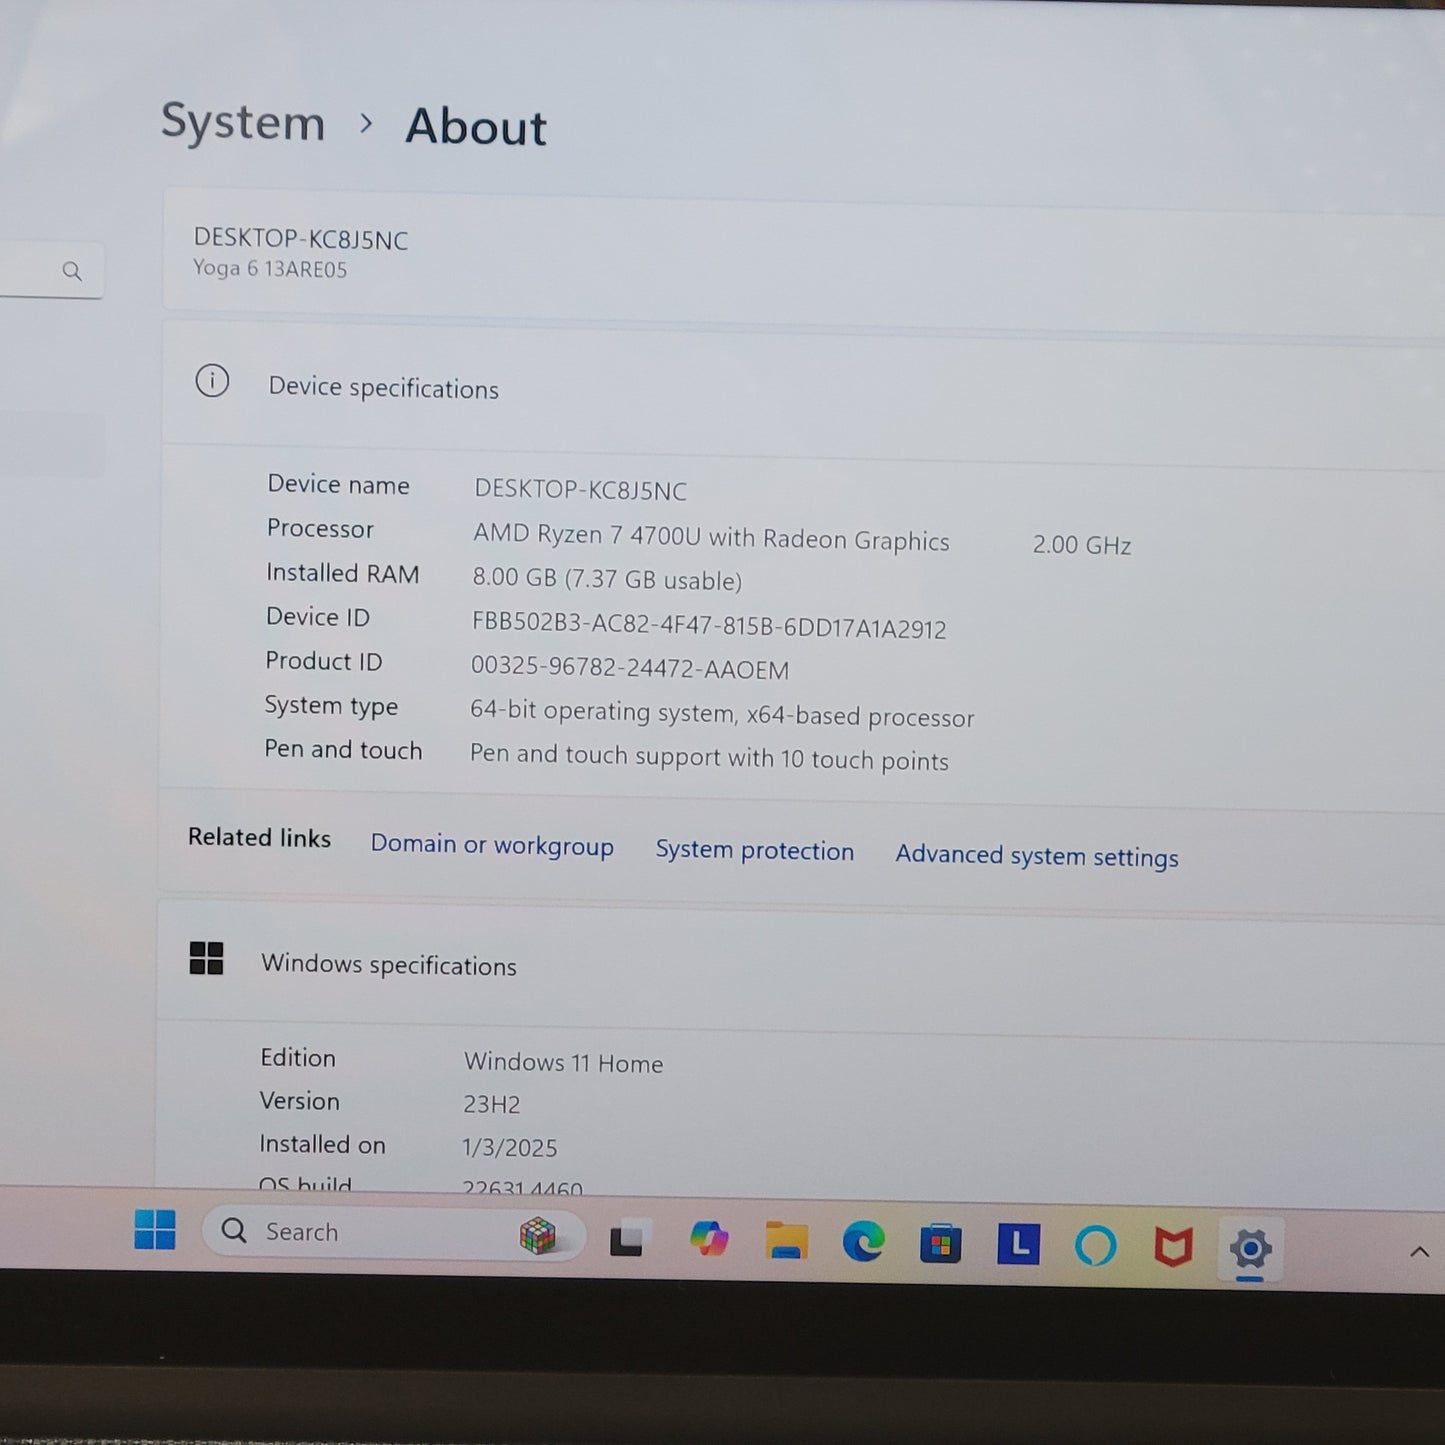
Task: Open Advanced system settings link
Action: coord(1037,856)
